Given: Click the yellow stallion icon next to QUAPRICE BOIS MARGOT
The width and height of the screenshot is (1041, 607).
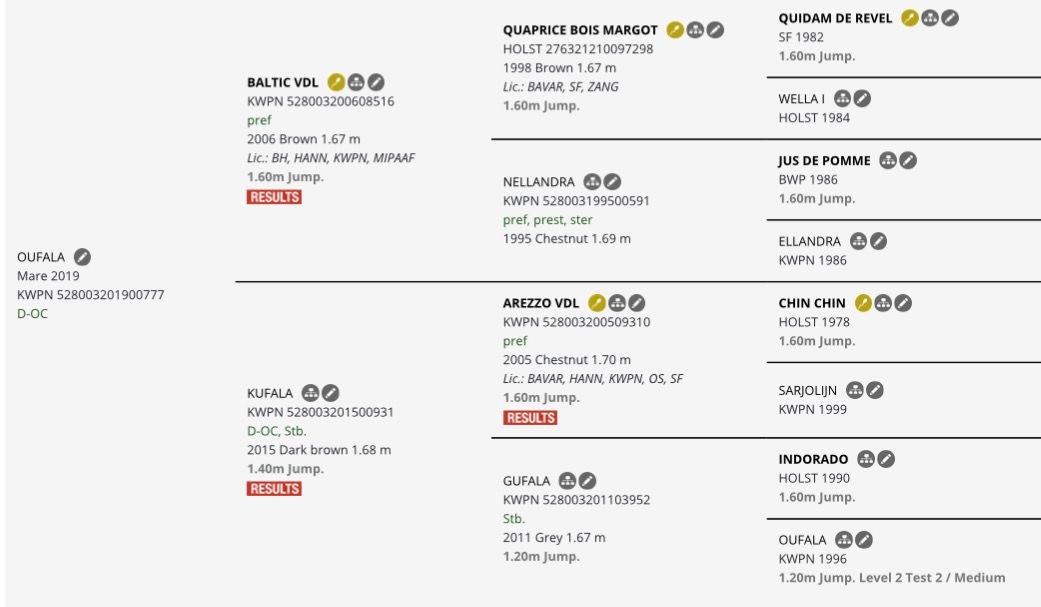Looking at the screenshot, I should 675,30.
